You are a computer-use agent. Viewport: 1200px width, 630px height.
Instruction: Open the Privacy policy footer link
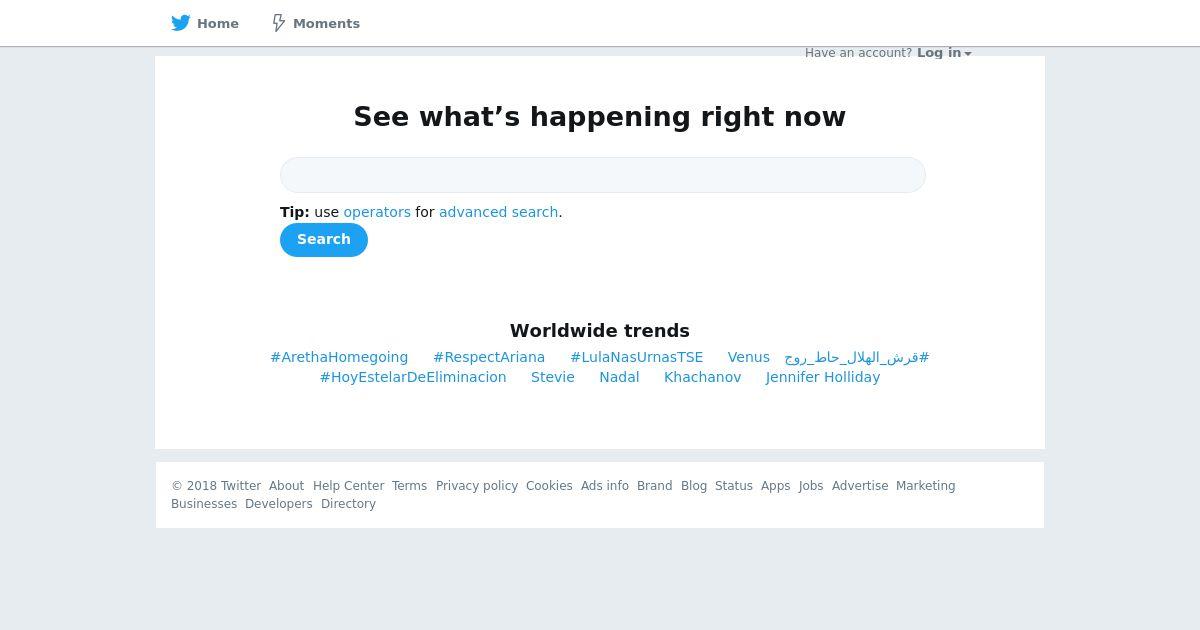[477, 486]
